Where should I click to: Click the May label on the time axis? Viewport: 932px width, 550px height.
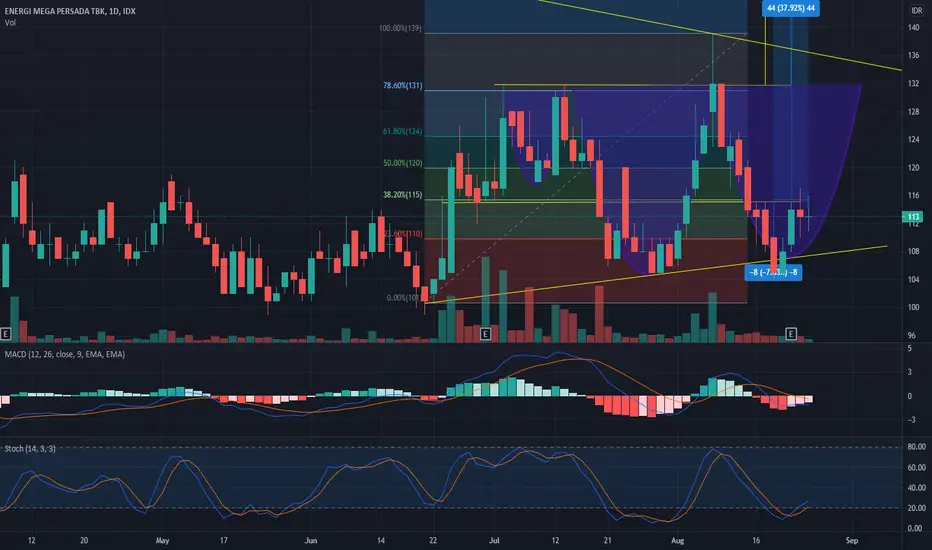pos(162,541)
